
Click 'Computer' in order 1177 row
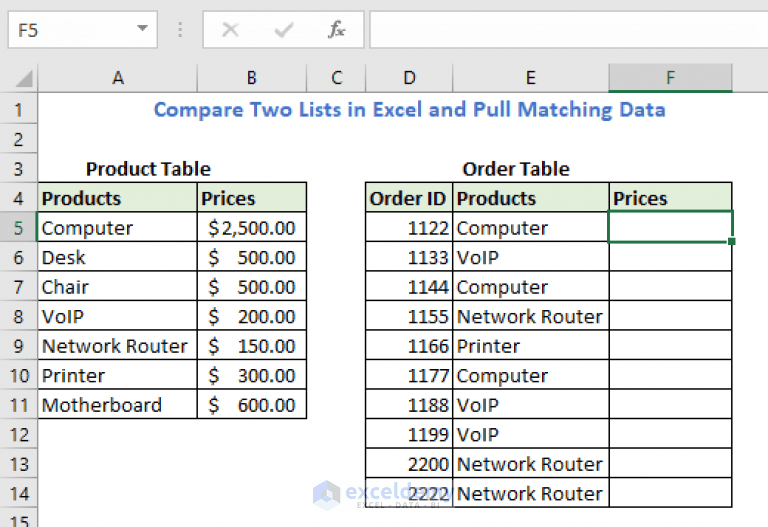coord(530,375)
